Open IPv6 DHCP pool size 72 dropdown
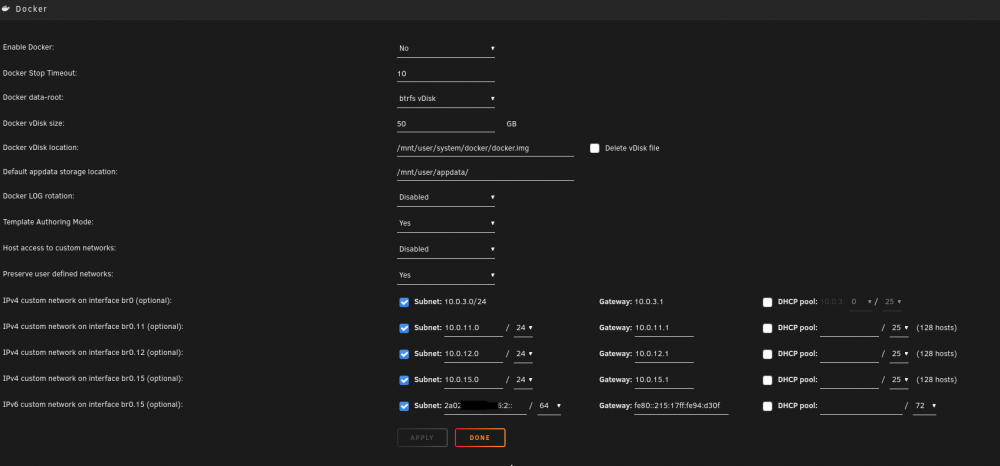 925,406
